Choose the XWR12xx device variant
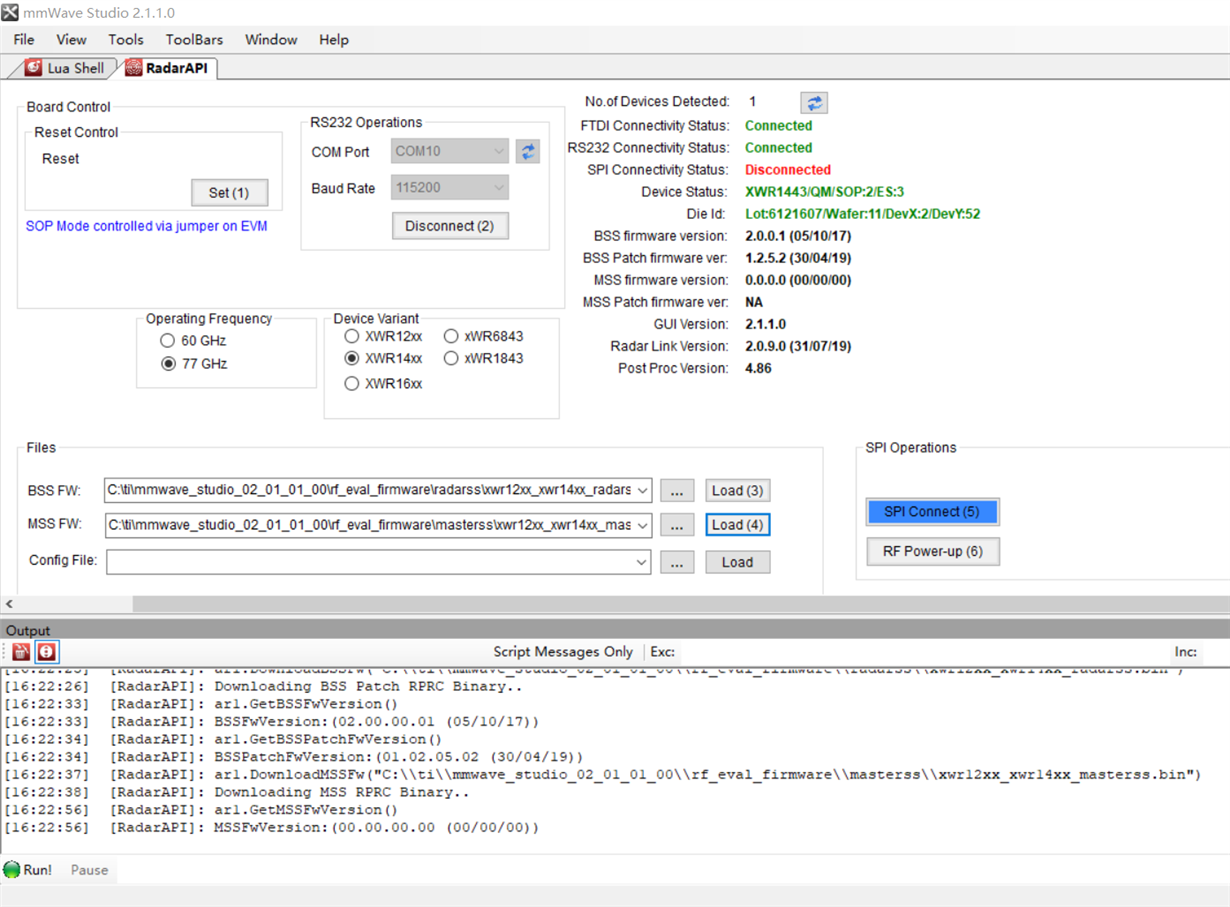The width and height of the screenshot is (1230, 907). [352, 337]
